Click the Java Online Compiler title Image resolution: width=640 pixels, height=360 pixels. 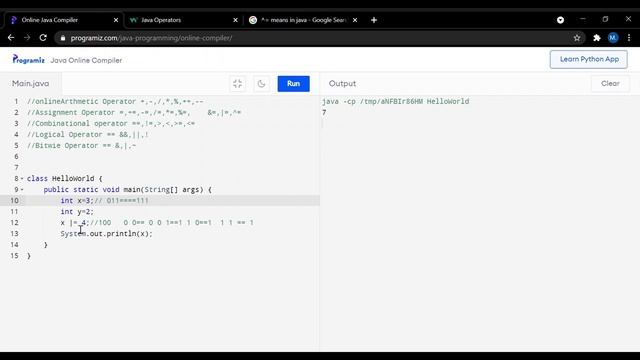point(86,60)
